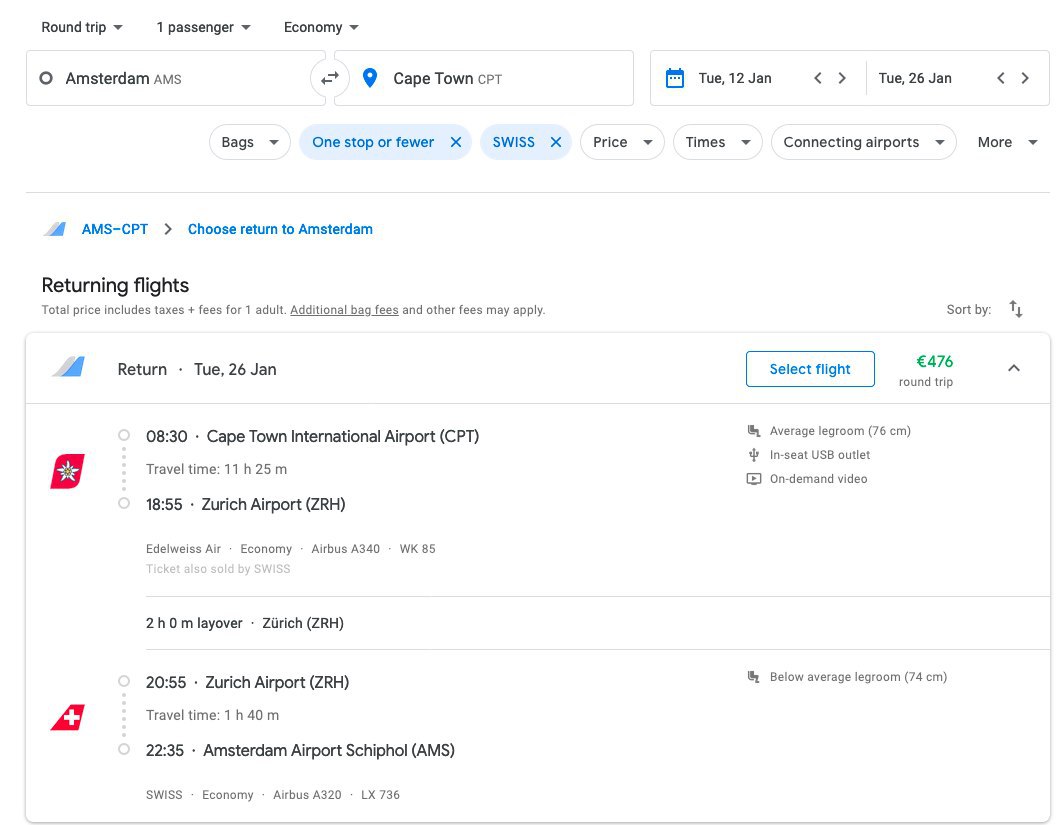Remove the One stop or fewer filter
Screen dimensions: 1064x825
pyautogui.click(x=456, y=142)
